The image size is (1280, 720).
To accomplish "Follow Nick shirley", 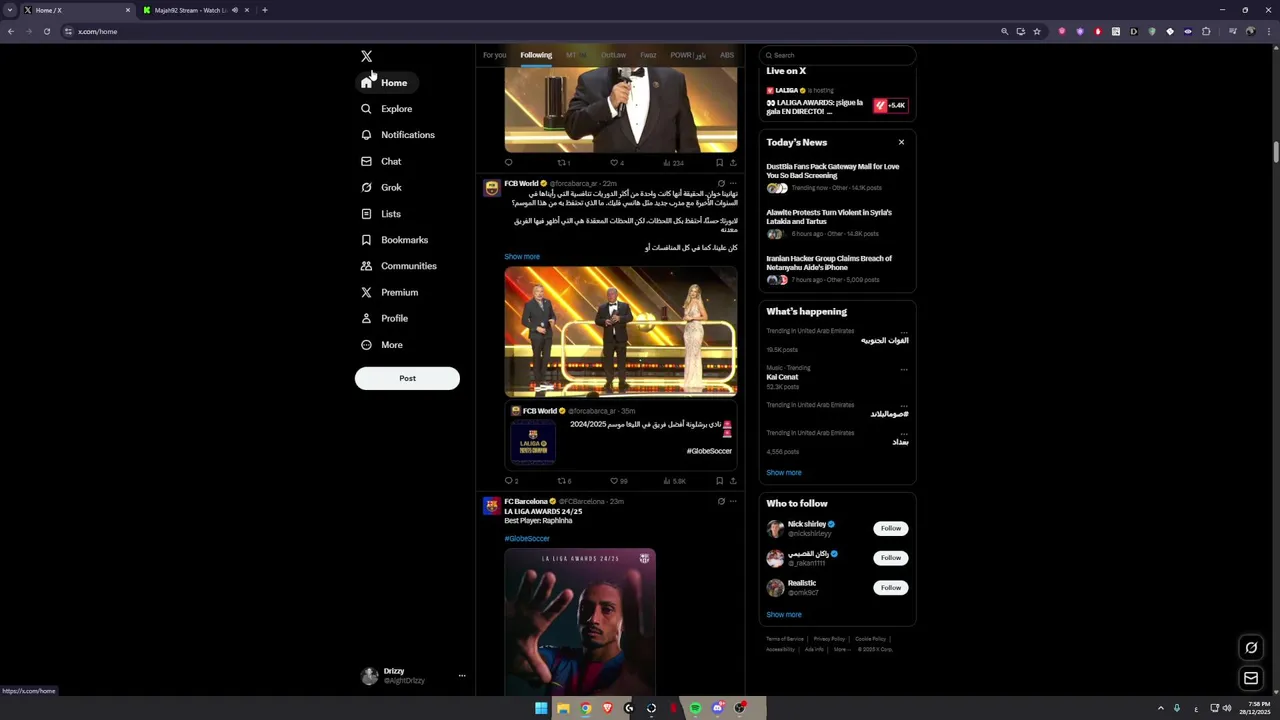I will coord(891,528).
